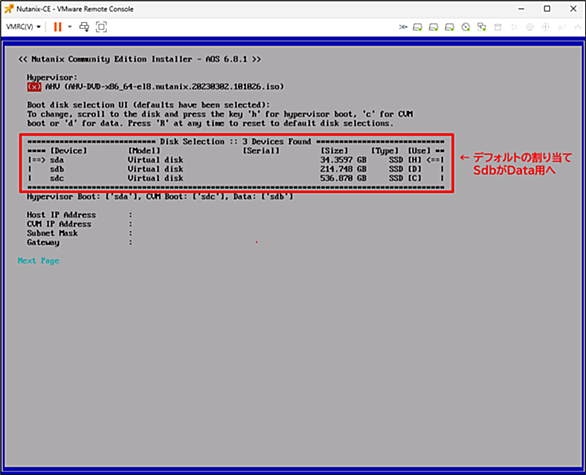
Task: Open the CD/DVD drive device icon
Action: tap(466, 27)
